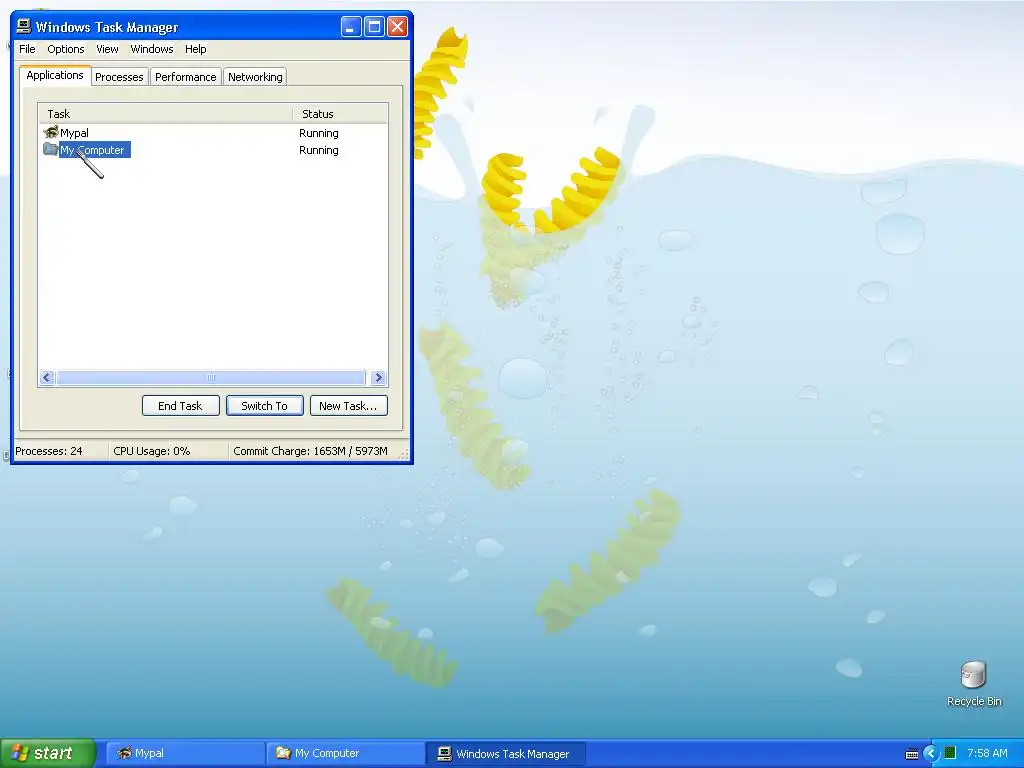Image resolution: width=1024 pixels, height=768 pixels.
Task: Click the left arrow of horizontal scrollbar
Action: pyautogui.click(x=46, y=377)
